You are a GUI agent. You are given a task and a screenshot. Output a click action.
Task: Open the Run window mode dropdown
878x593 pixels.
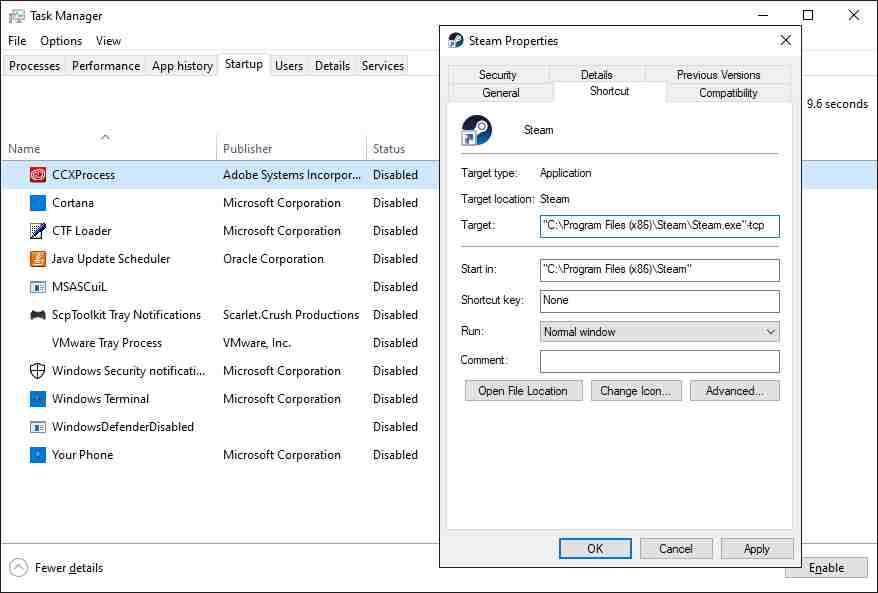[659, 331]
